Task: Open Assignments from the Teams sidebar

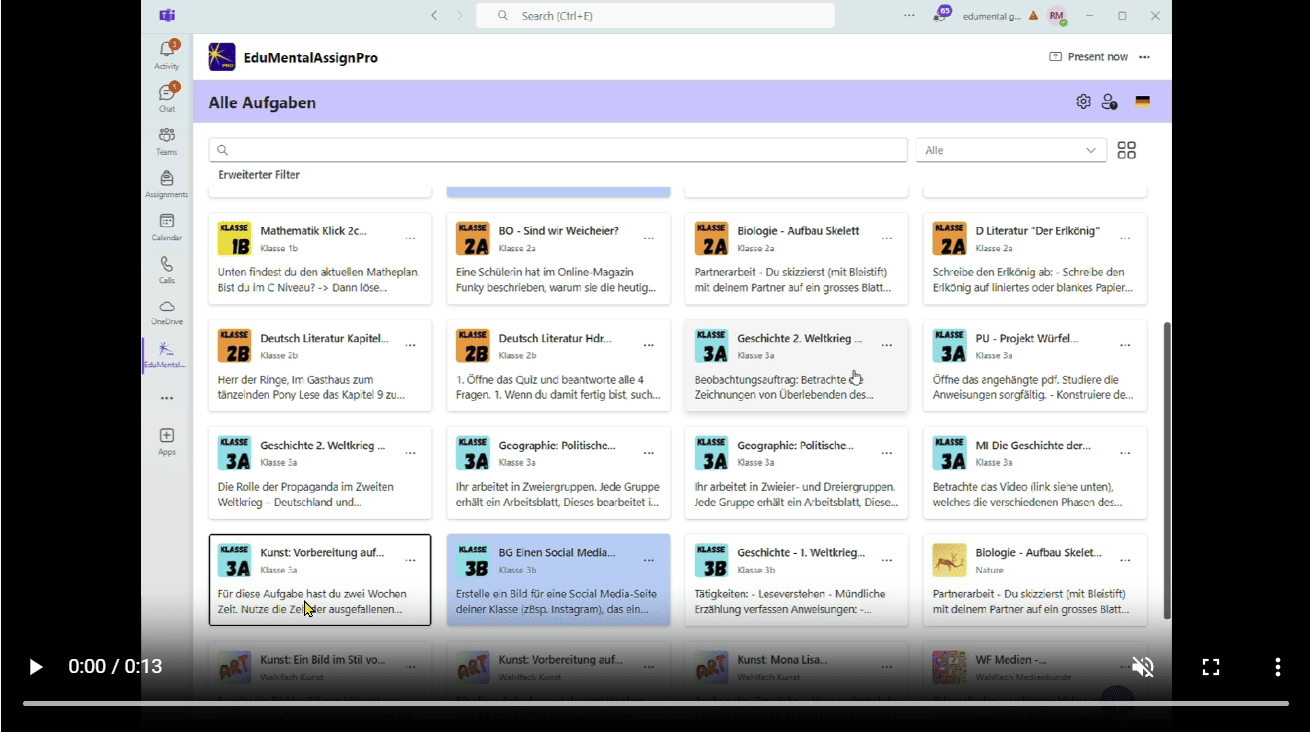Action: [167, 183]
